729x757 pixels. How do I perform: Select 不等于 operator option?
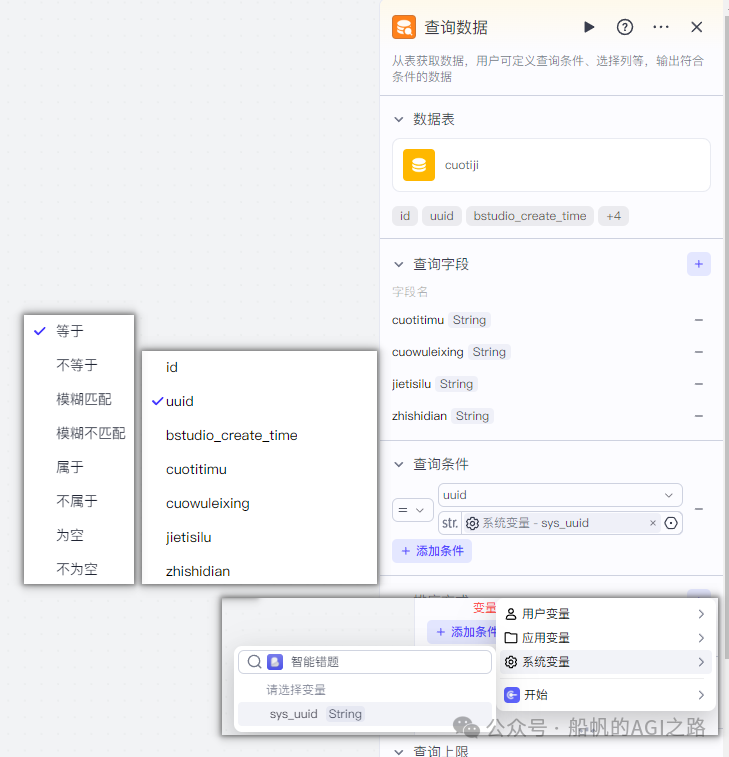click(x=79, y=365)
